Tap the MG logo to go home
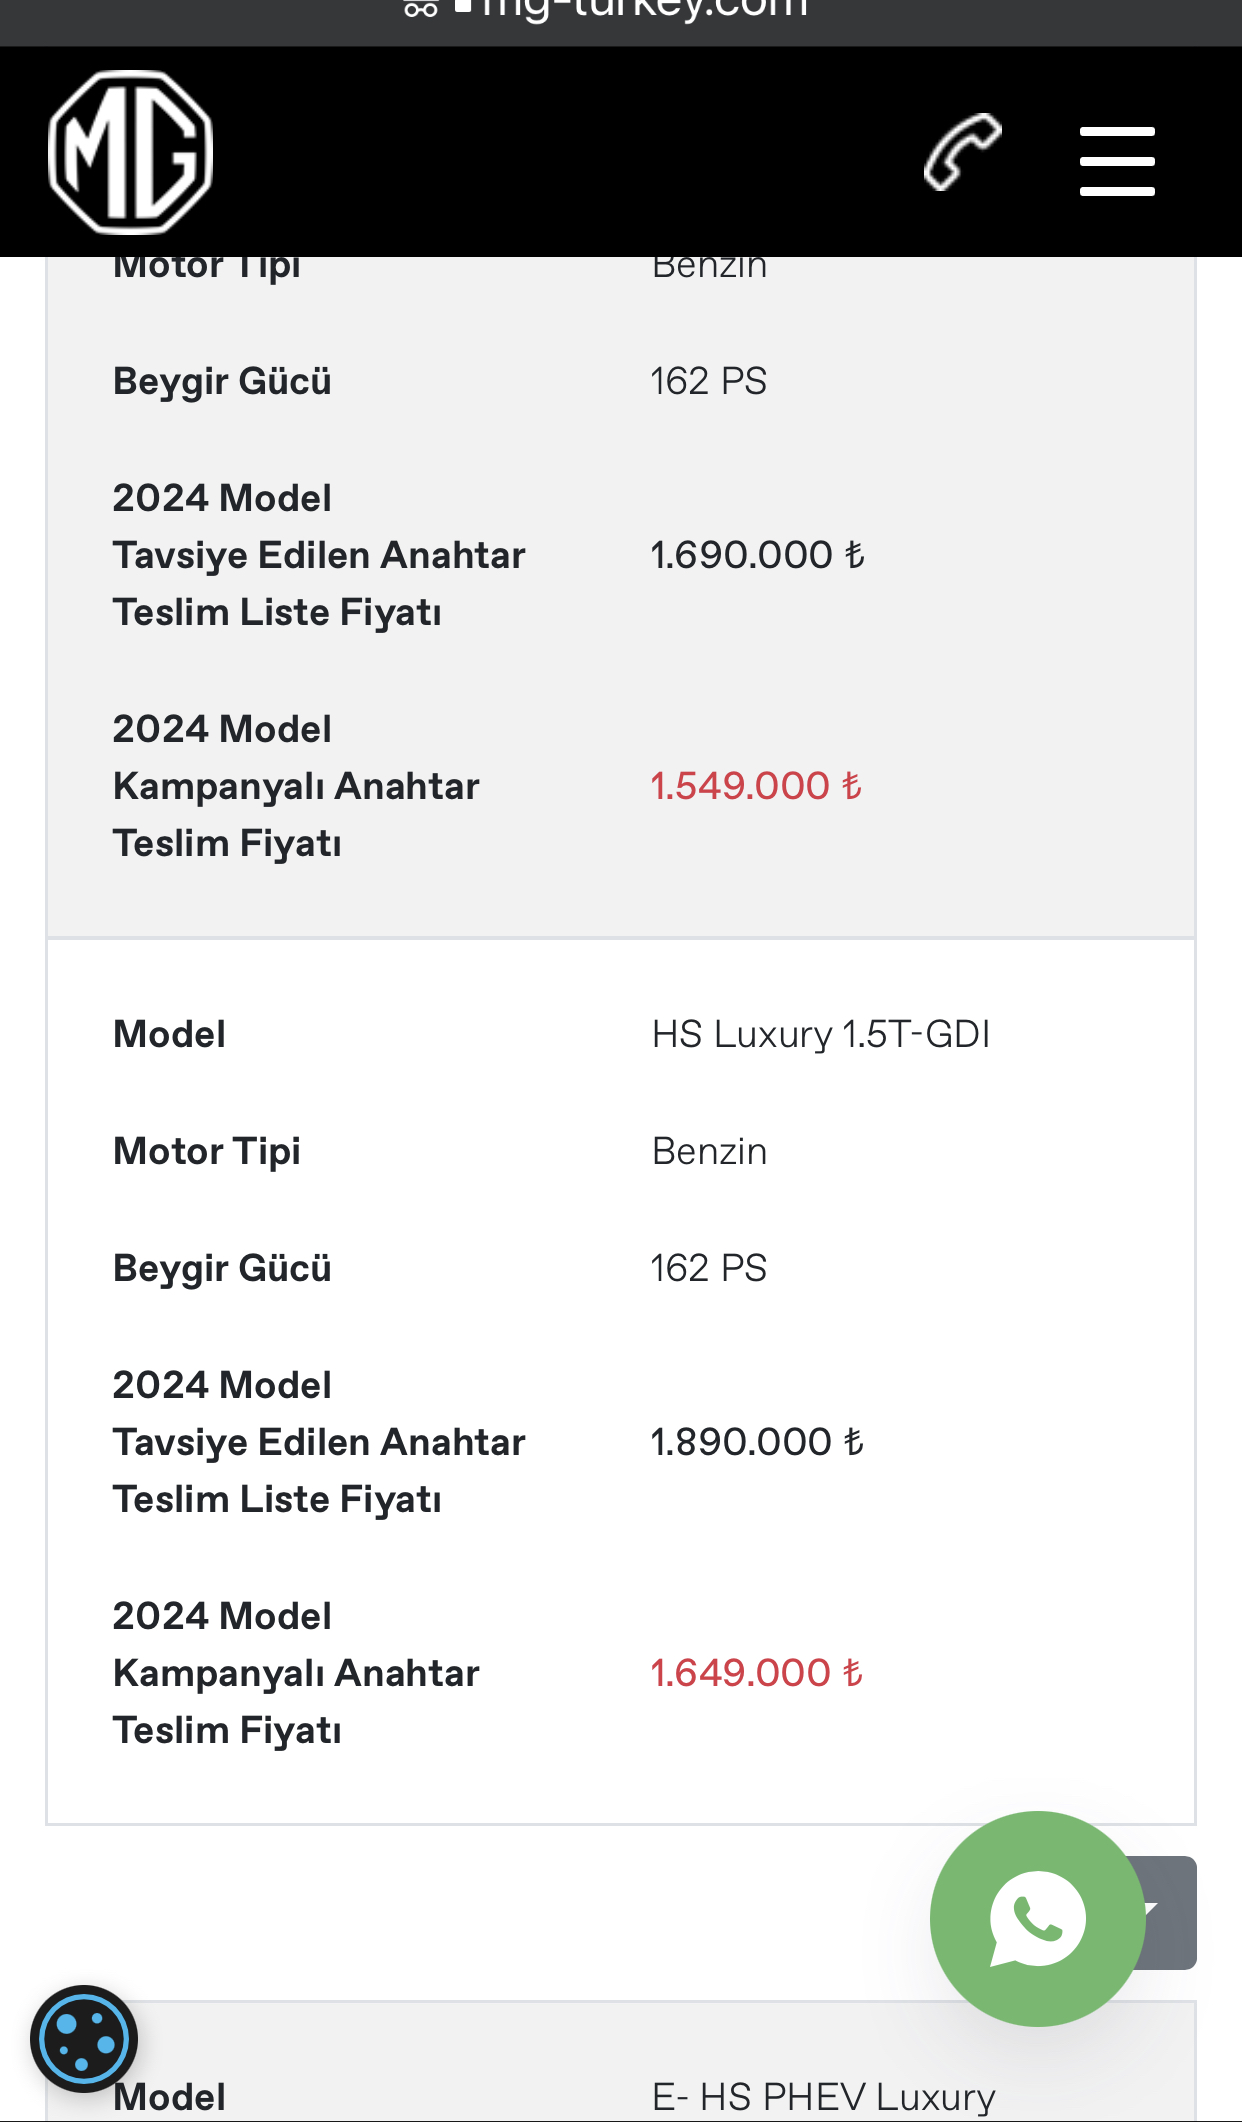The image size is (1242, 2122). 131,152
